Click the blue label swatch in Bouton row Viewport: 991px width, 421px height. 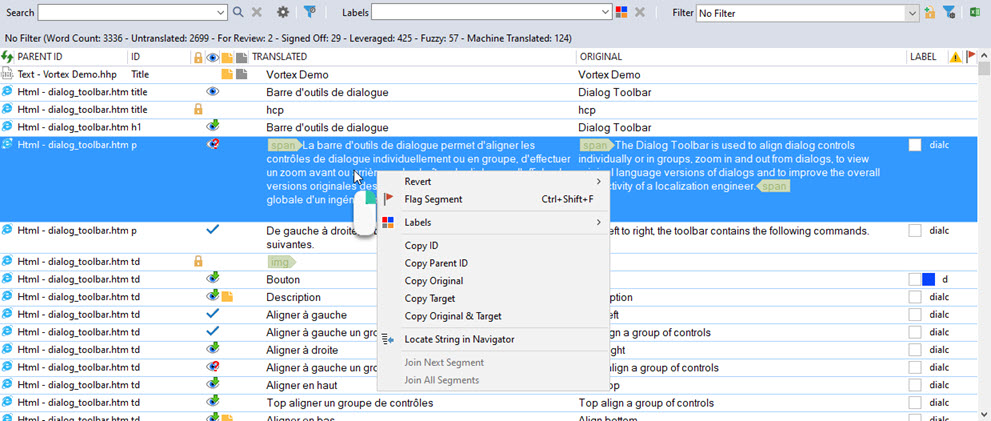(x=928, y=279)
